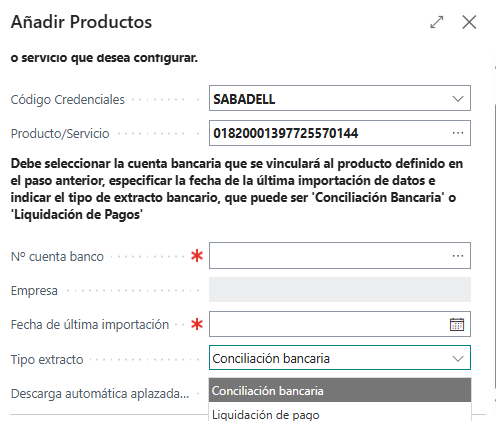Click the Código Credenciales label

(x=68, y=99)
